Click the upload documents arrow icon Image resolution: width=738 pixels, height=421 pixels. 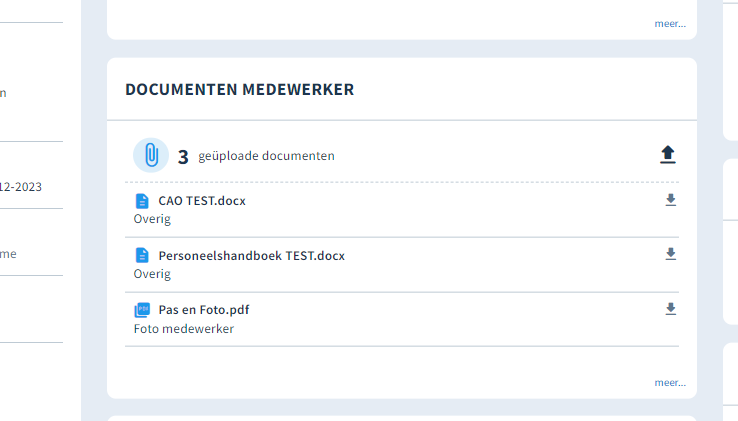click(667, 155)
